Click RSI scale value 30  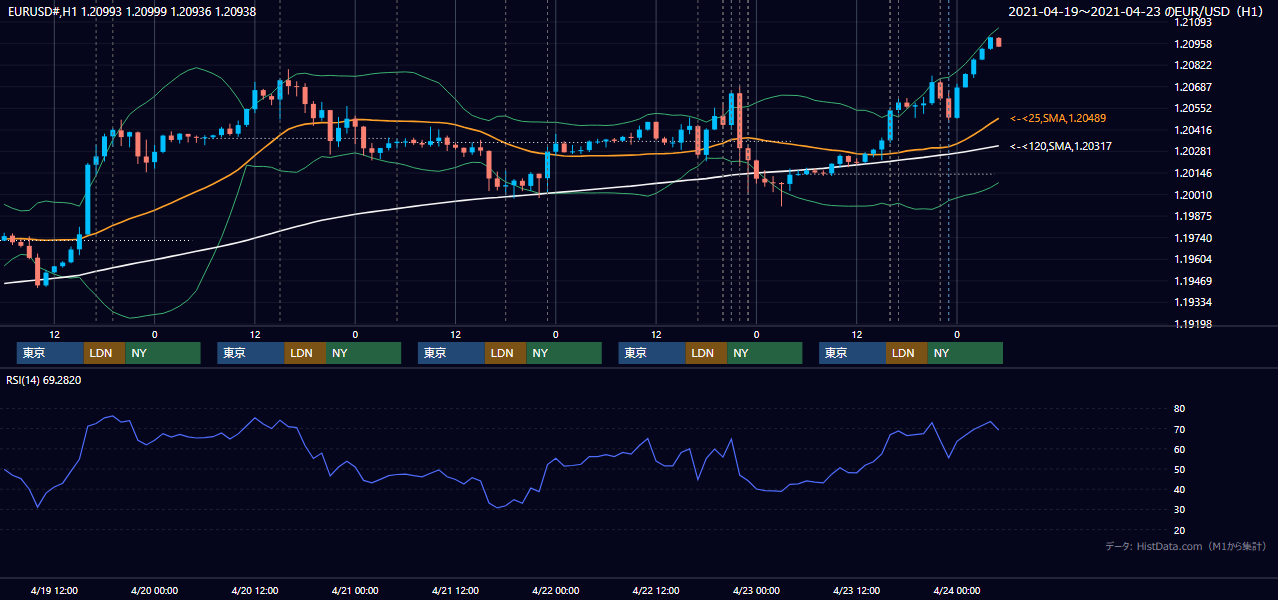pyautogui.click(x=1180, y=510)
